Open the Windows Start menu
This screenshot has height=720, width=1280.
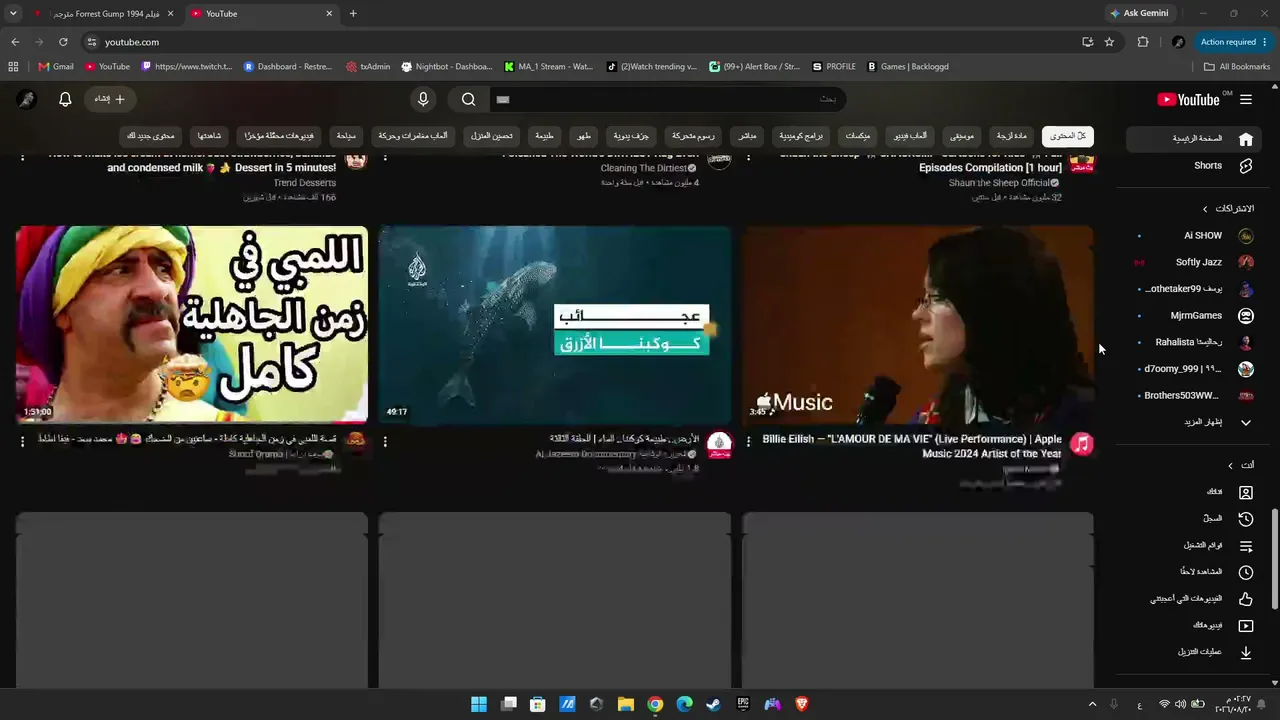tap(479, 704)
